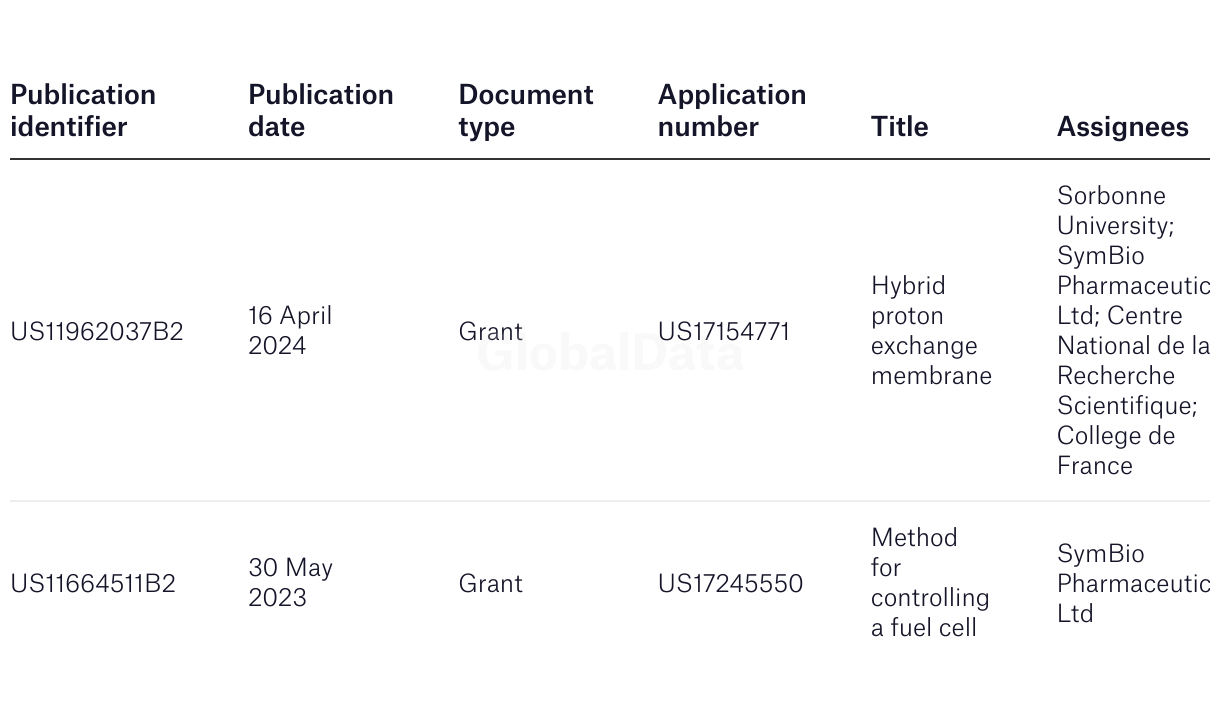
Task: Click the 30 May 2023 date cell
Action: pos(290,582)
